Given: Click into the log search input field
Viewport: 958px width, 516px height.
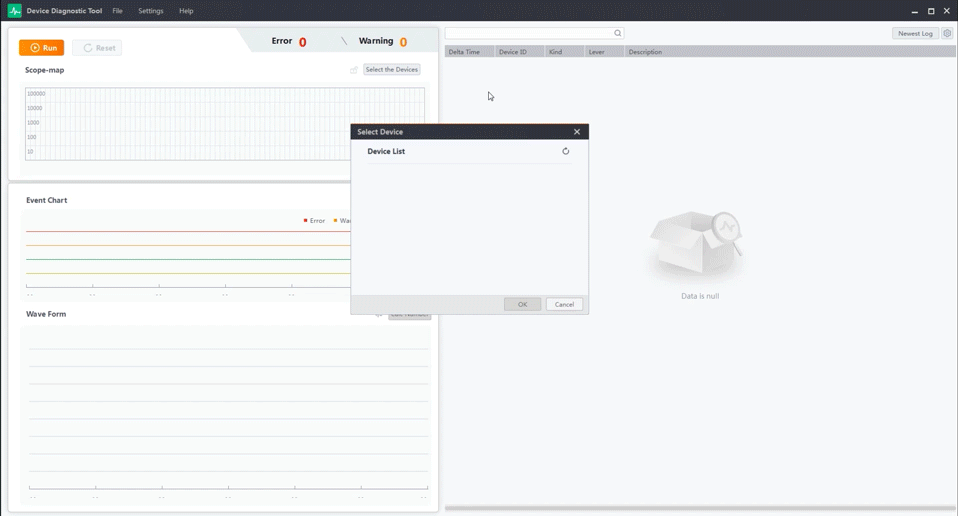Looking at the screenshot, I should (528, 33).
